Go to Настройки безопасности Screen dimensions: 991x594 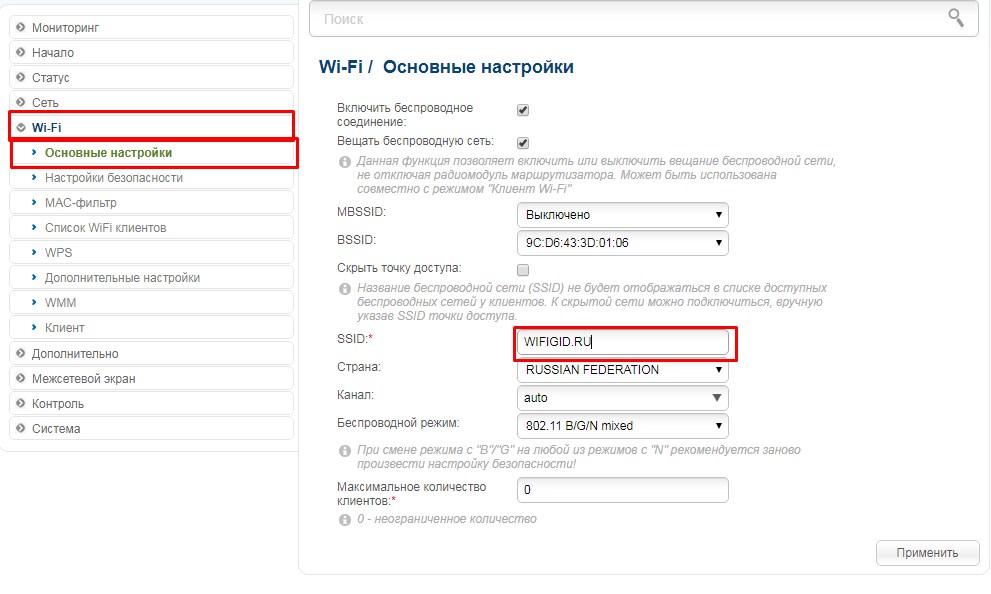152,178
